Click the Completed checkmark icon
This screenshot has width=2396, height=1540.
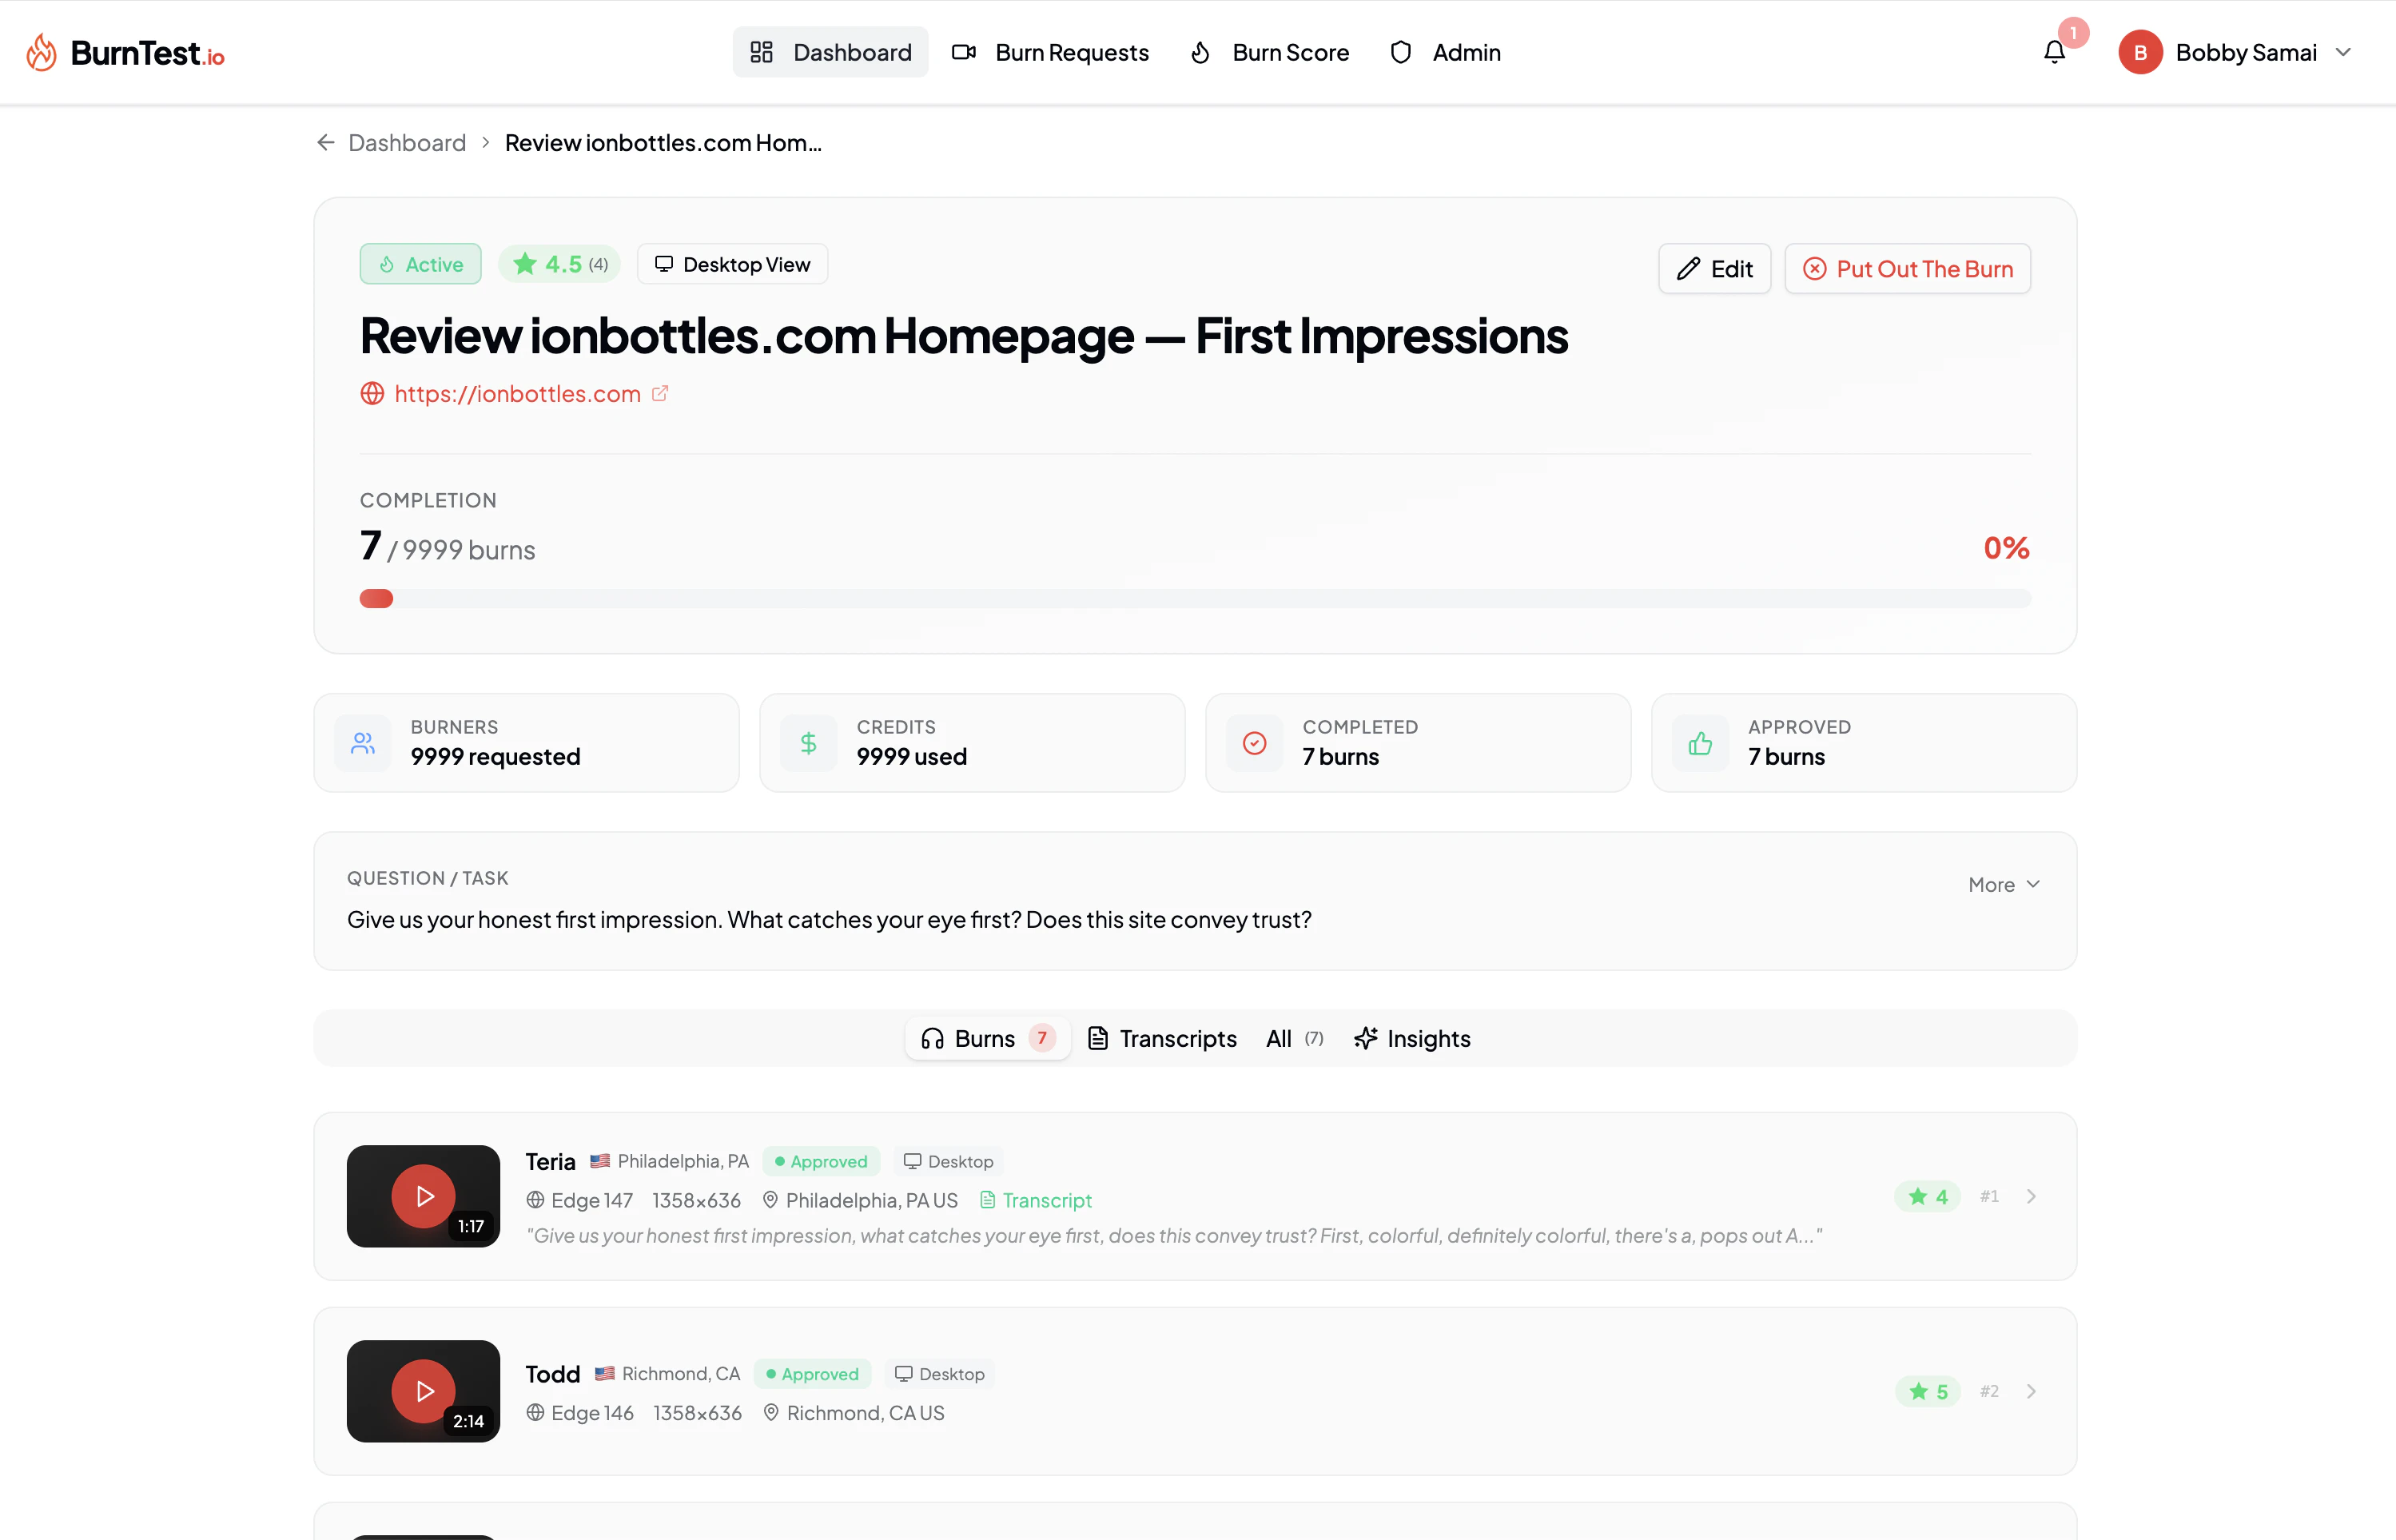point(1255,743)
